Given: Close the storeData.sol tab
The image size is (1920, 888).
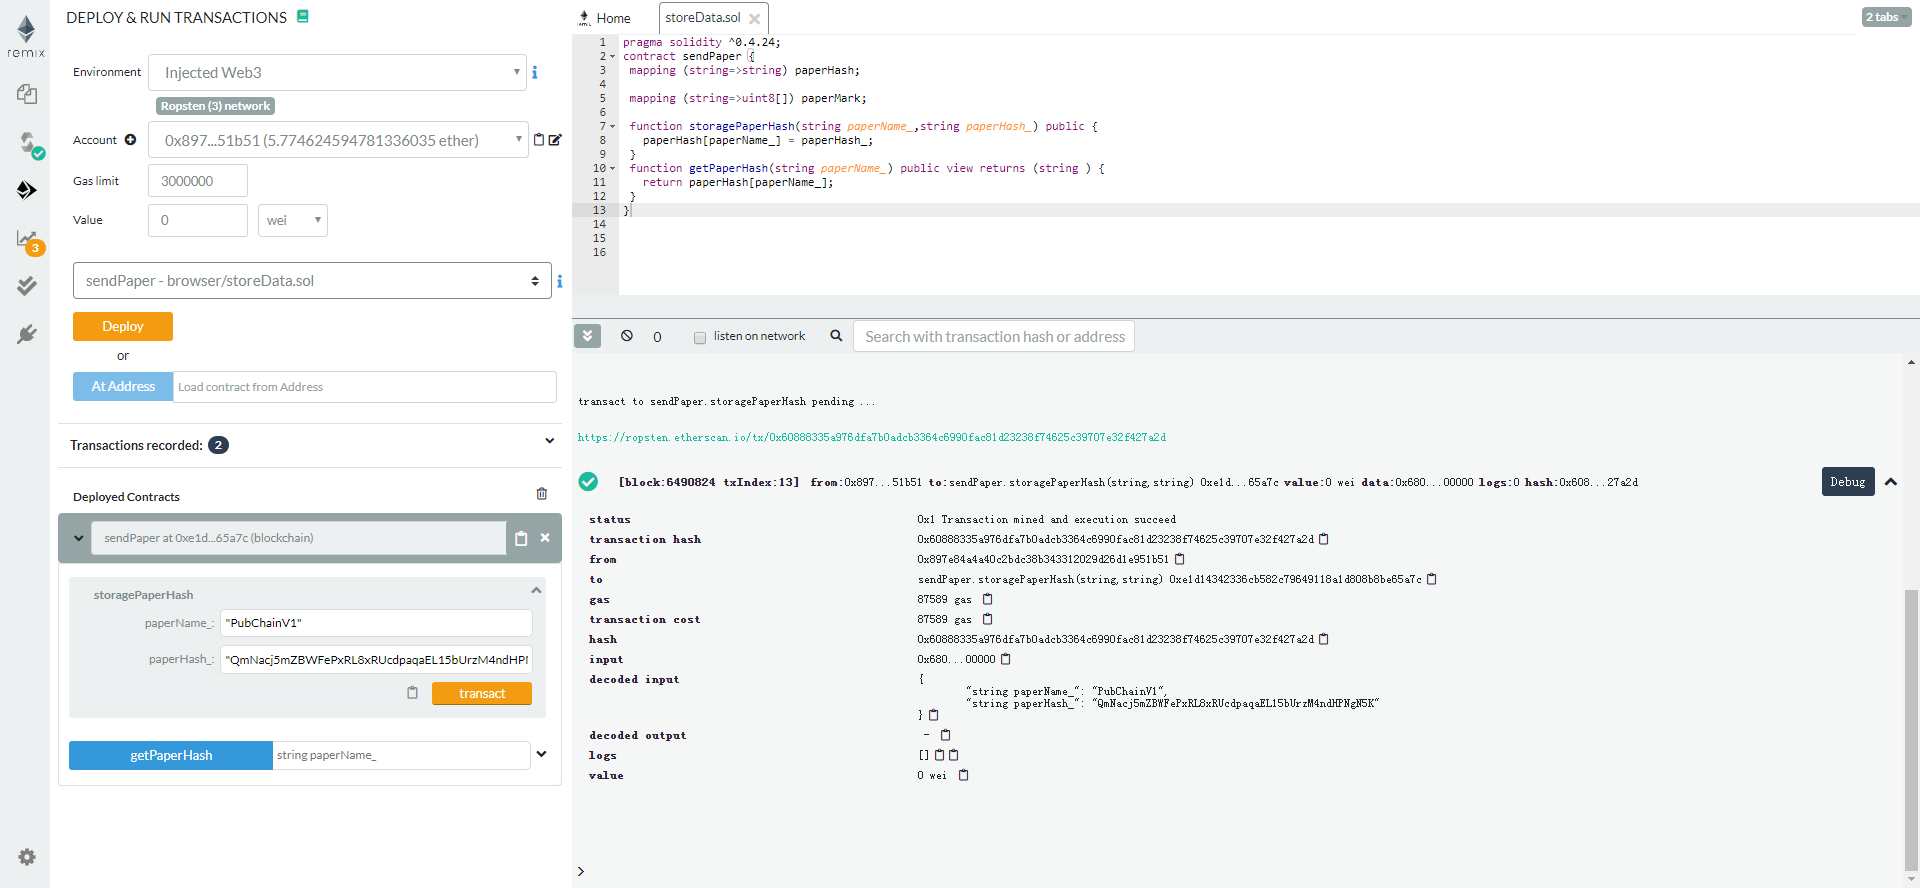Looking at the screenshot, I should pyautogui.click(x=754, y=19).
